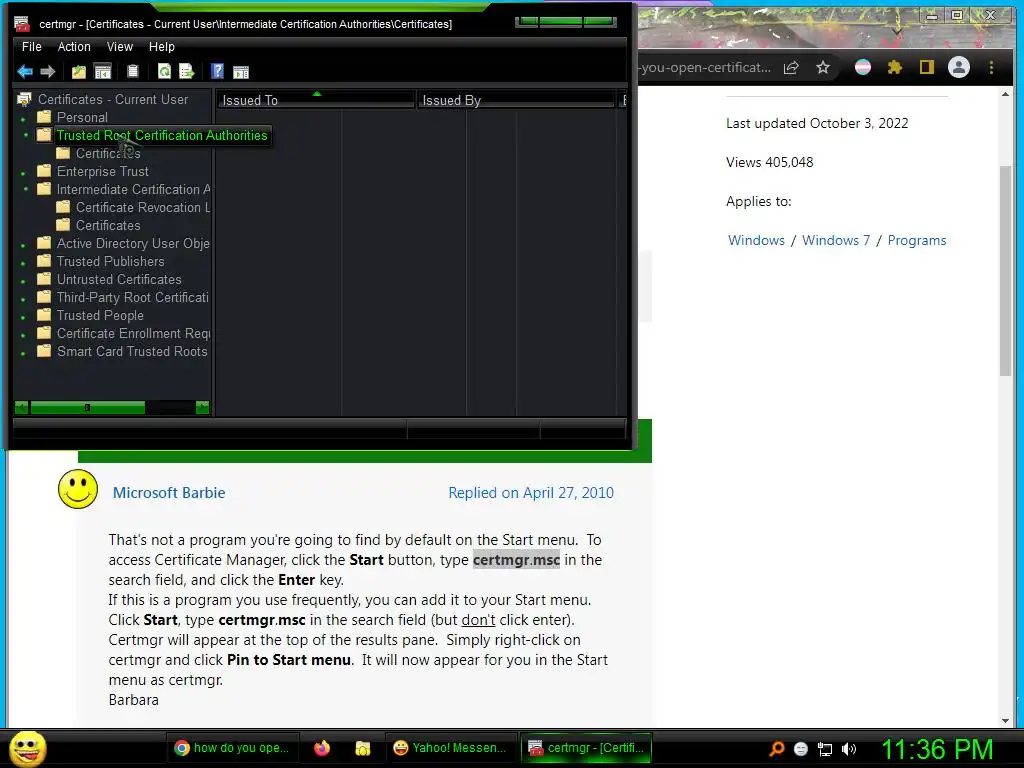Click the network tray icon
The image size is (1024, 768).
click(x=825, y=749)
